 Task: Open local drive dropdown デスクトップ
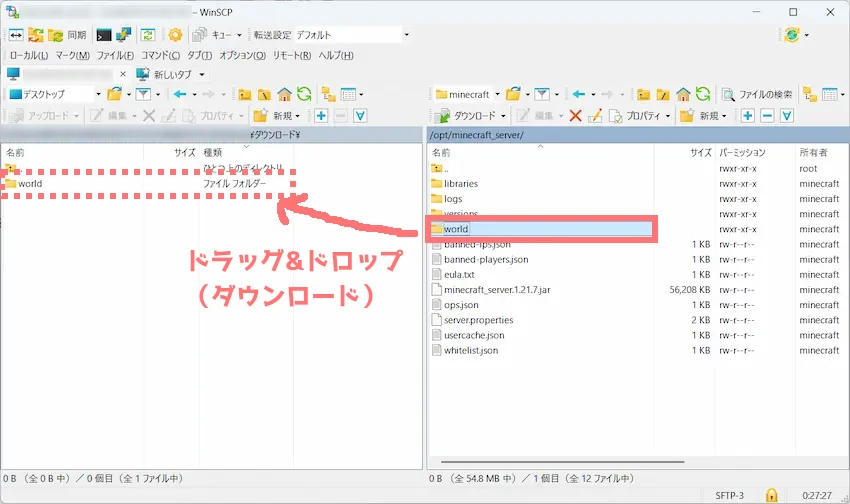coord(55,94)
